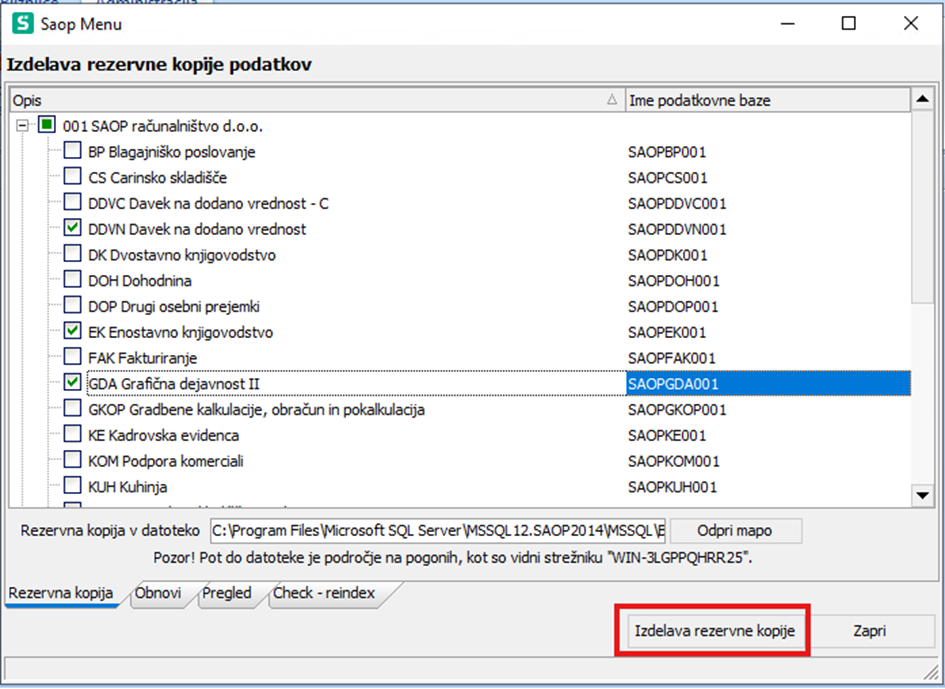945x689 pixels.
Task: Maximize the Saop Menu window
Action: pyautogui.click(x=849, y=24)
